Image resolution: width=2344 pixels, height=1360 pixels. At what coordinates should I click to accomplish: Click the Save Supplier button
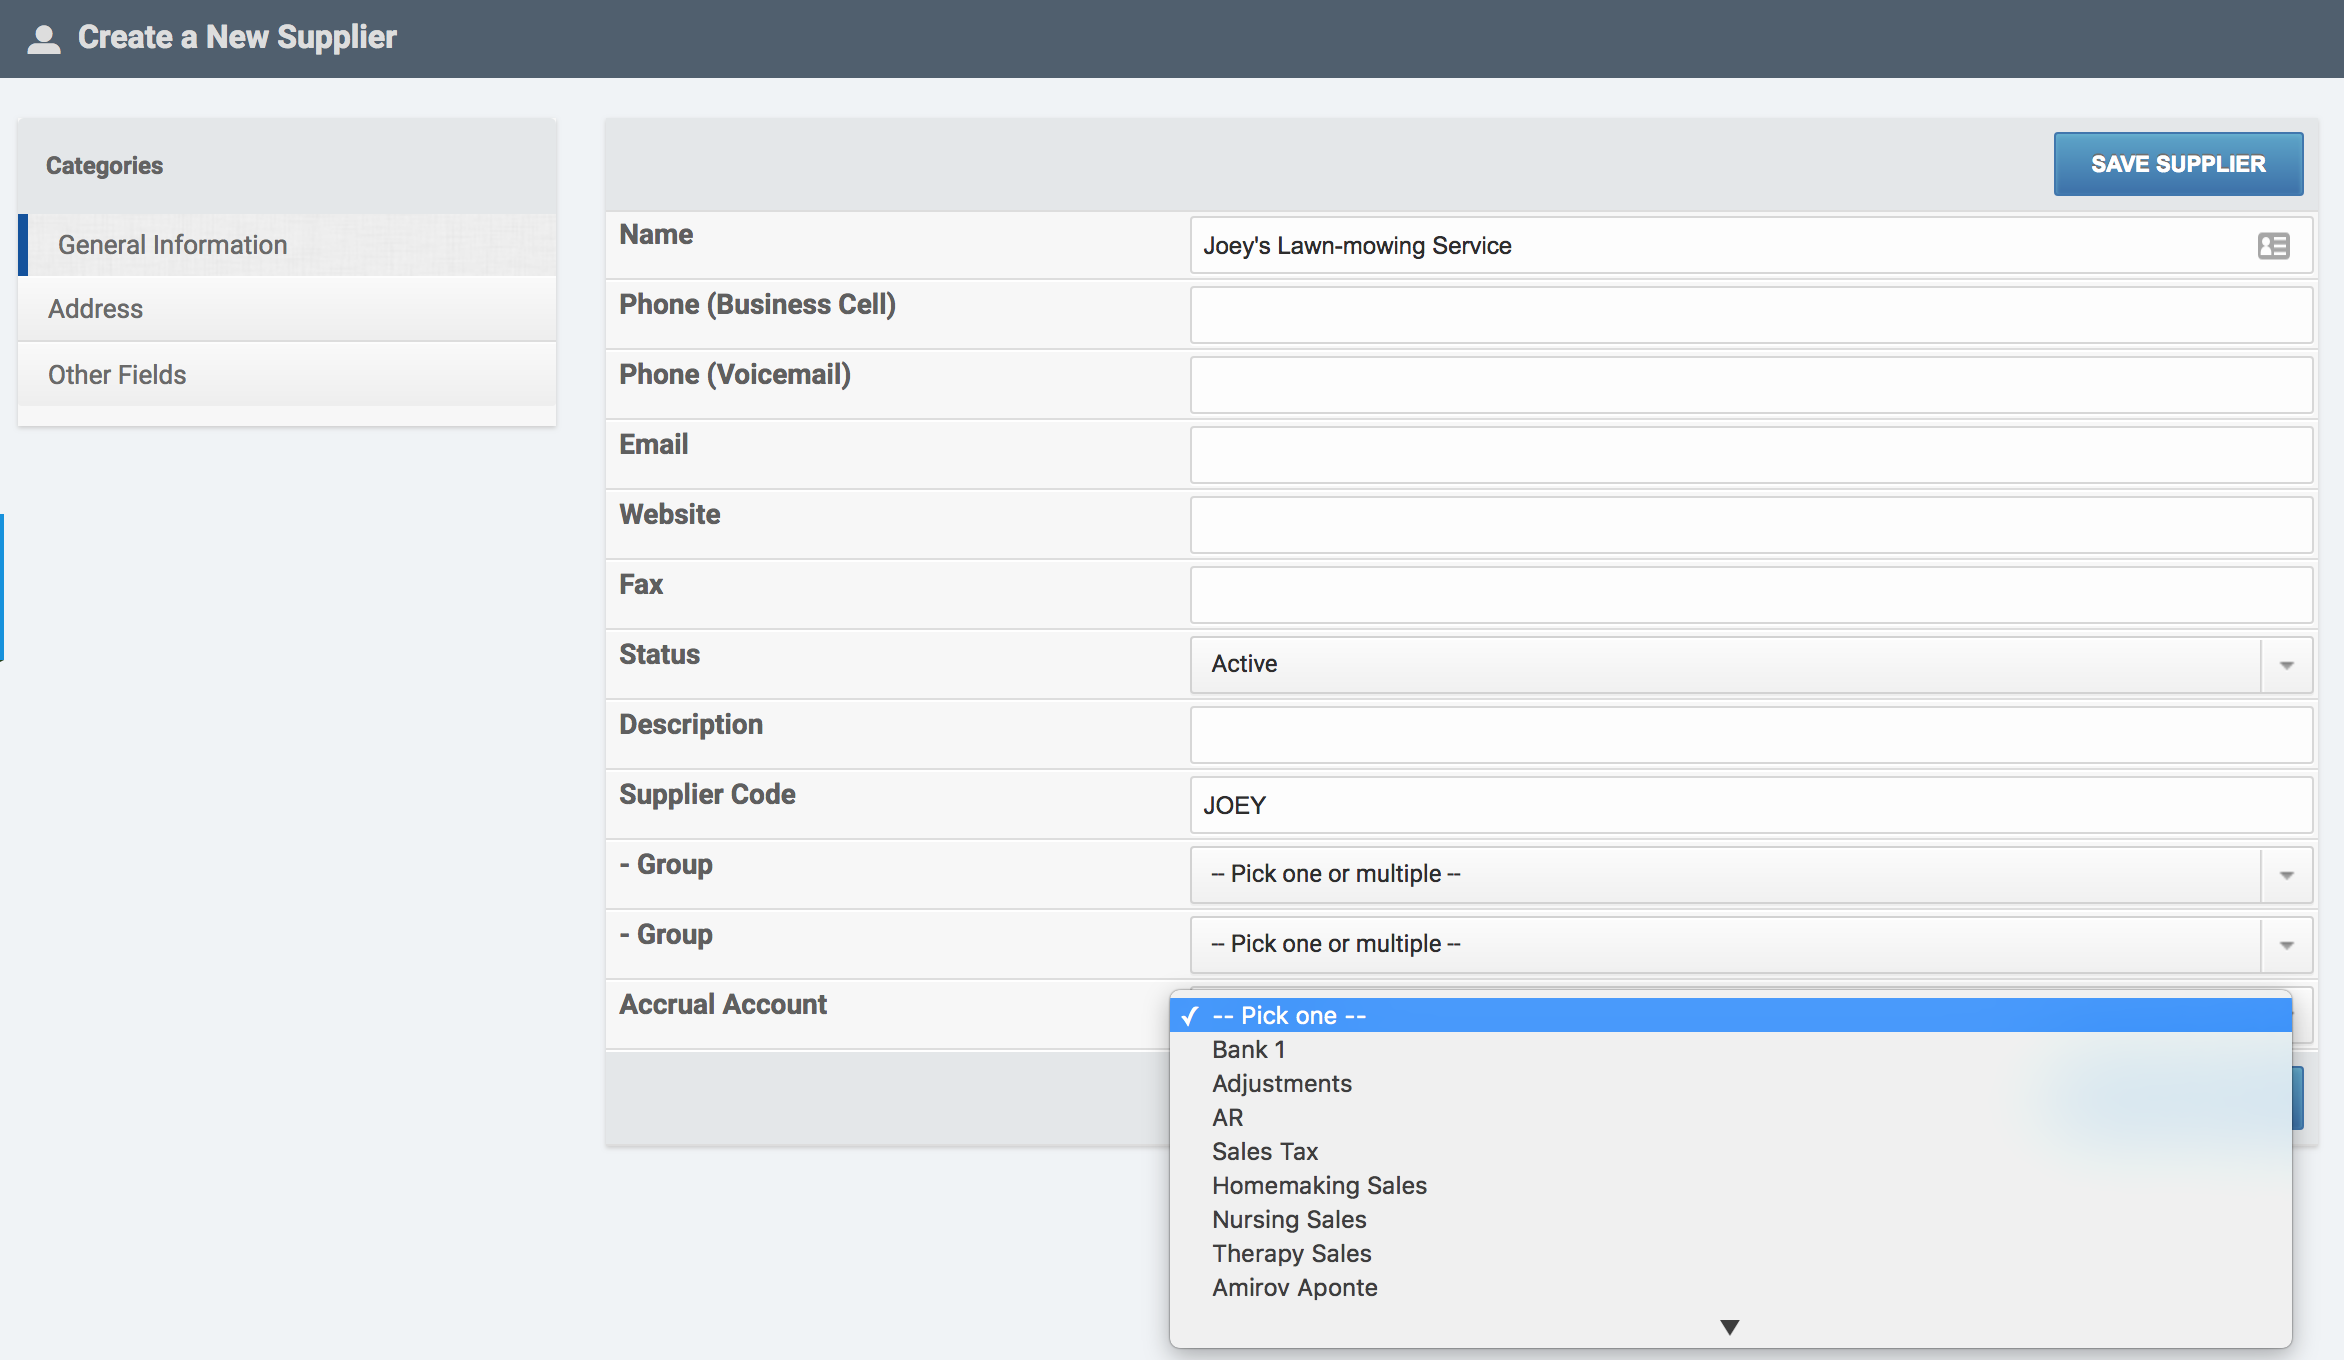click(x=2178, y=164)
